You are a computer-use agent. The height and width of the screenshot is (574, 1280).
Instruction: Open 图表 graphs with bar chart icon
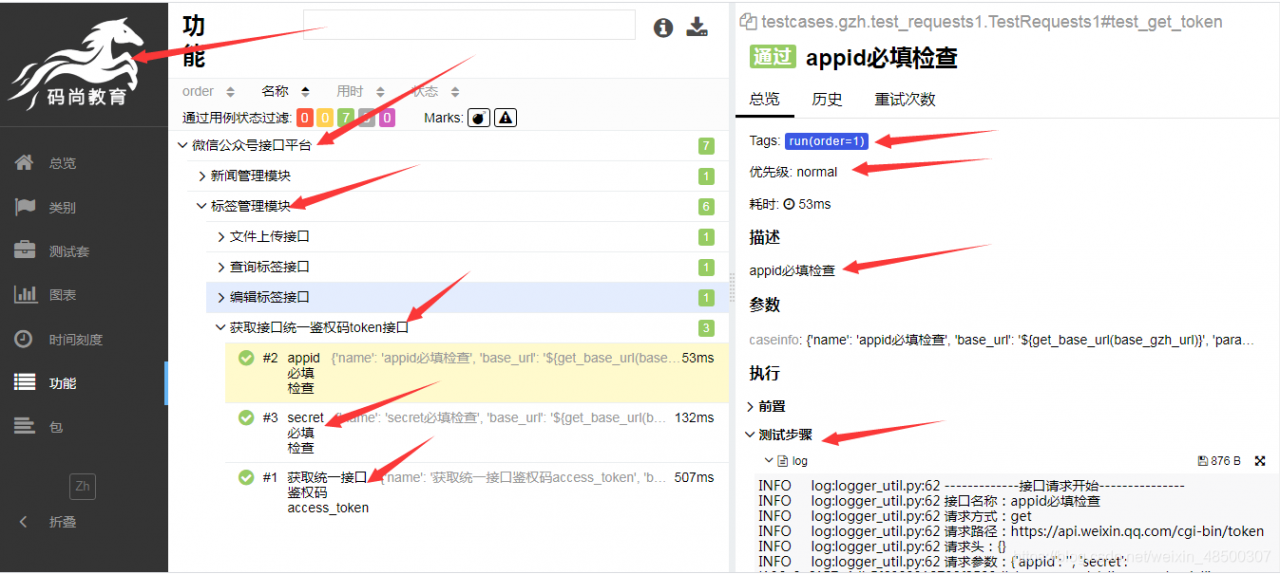[25, 295]
